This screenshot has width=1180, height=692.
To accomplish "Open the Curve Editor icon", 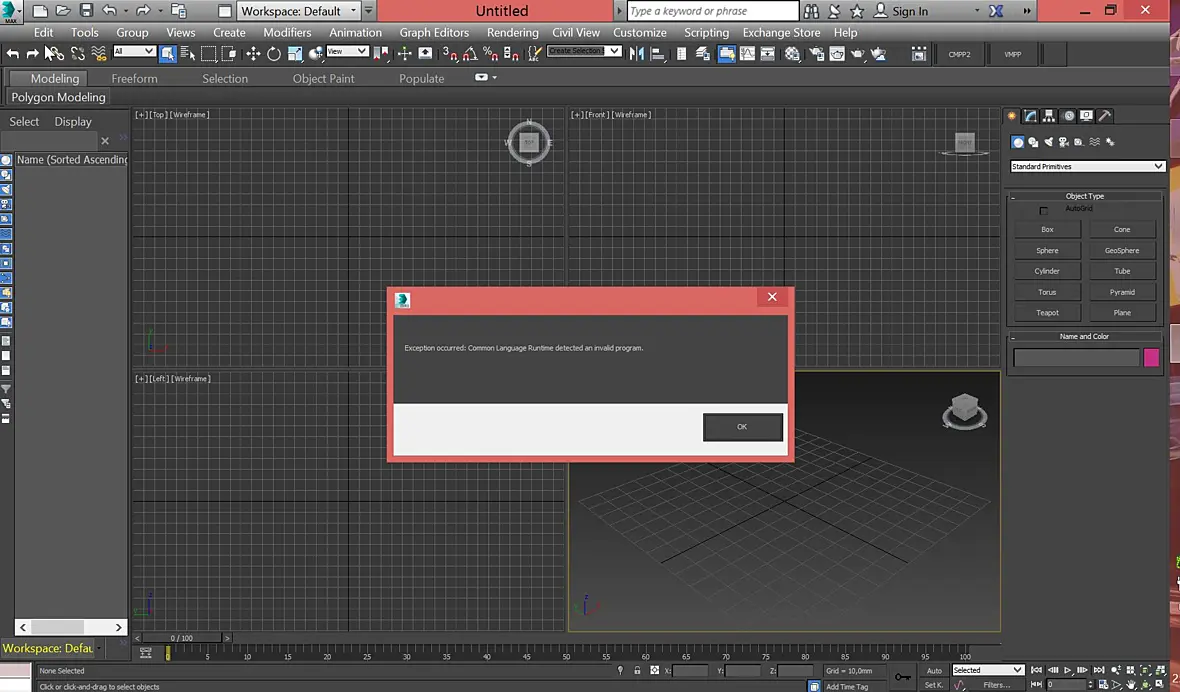I will pos(747,53).
